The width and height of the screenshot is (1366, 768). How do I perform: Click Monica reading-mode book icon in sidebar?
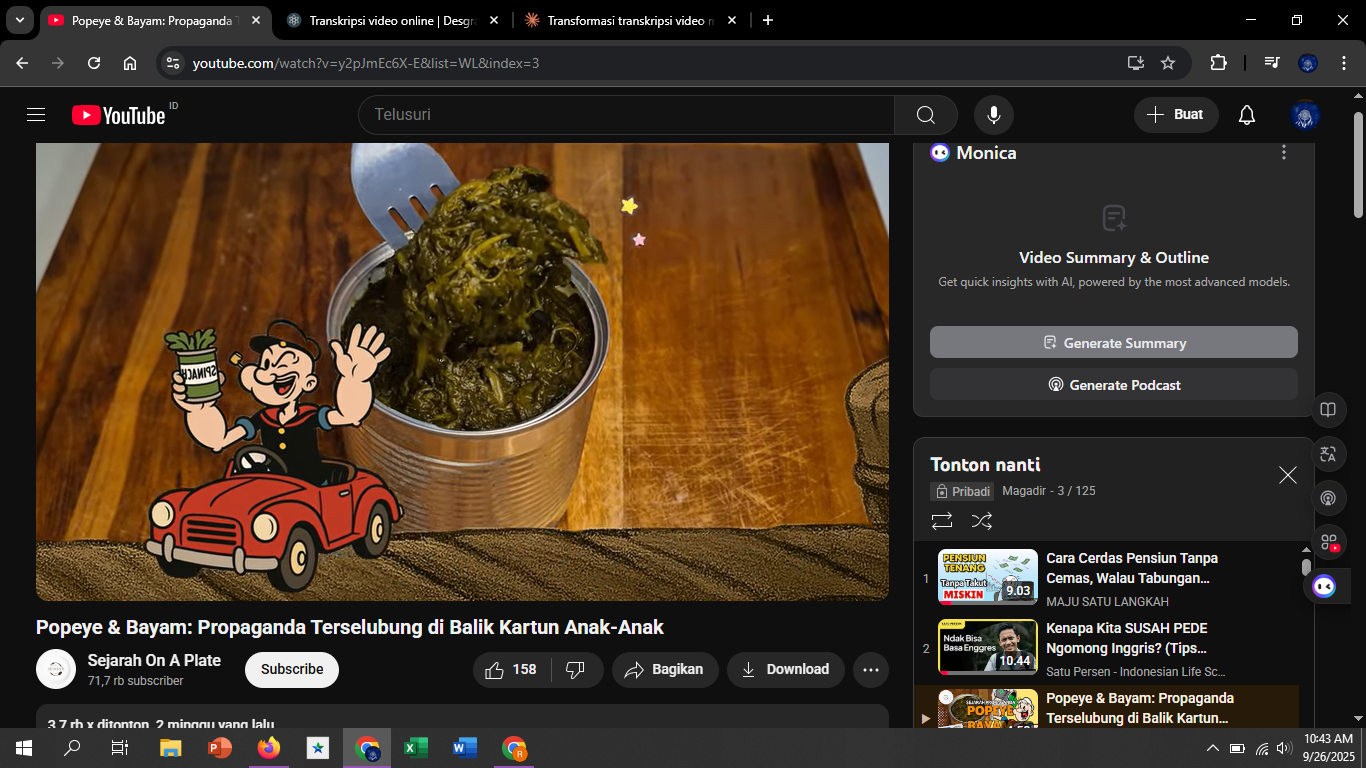click(x=1328, y=409)
